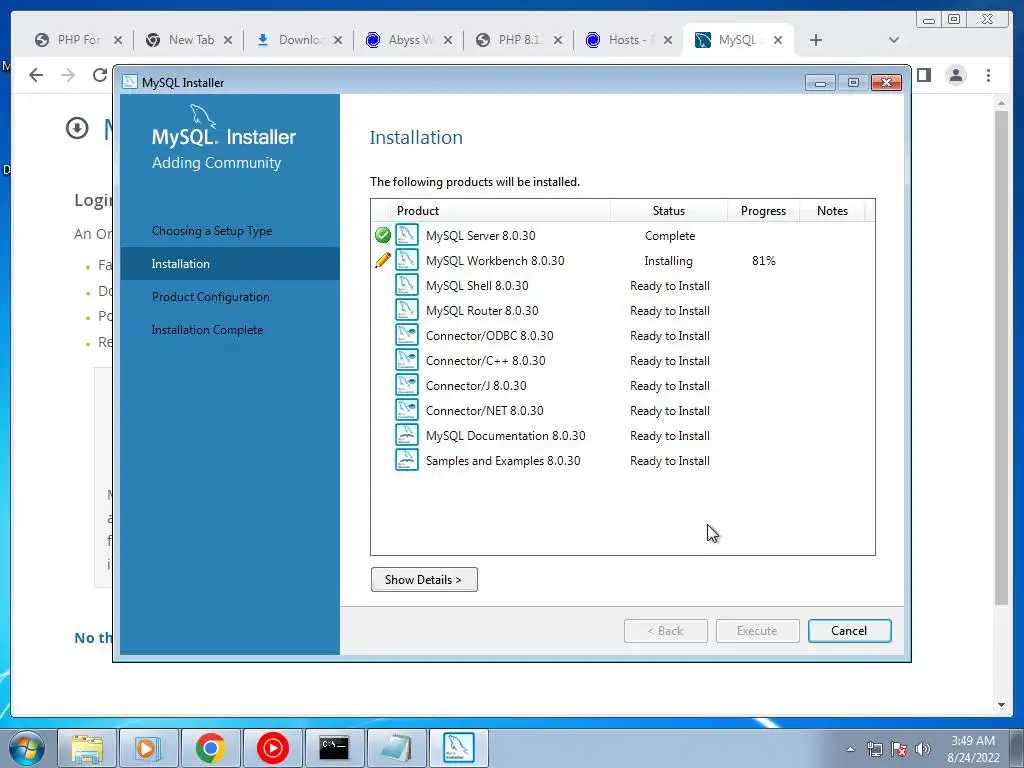1024x768 pixels.
Task: Click the Action Center flag tray icon
Action: click(899, 749)
